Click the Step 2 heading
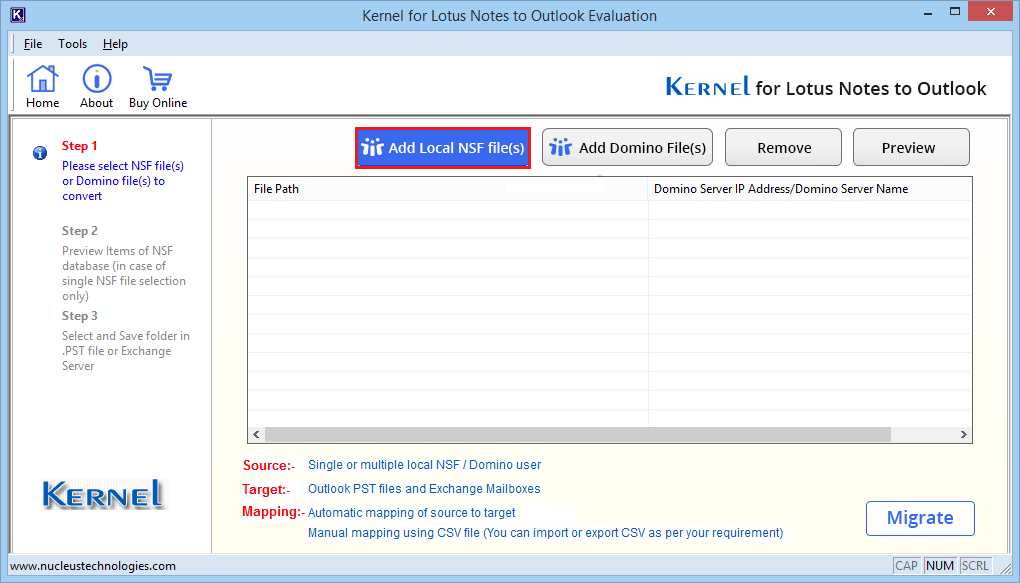The image size is (1020, 583). 79,231
